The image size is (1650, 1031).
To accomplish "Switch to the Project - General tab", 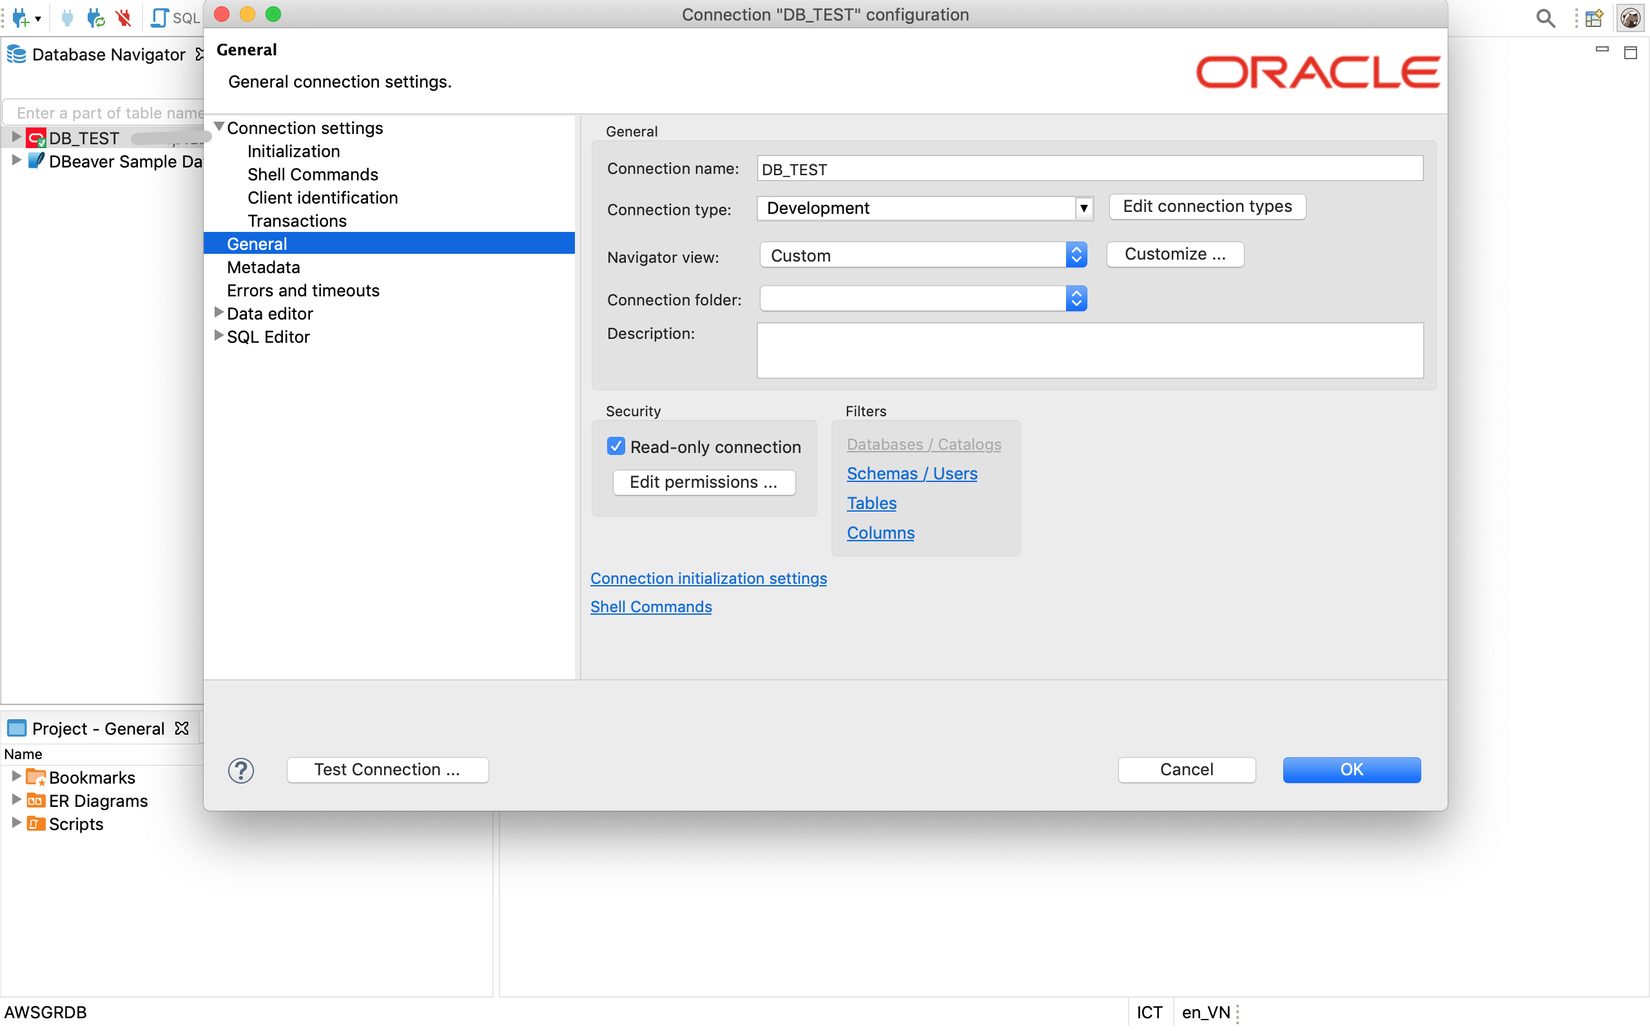I will pos(98,728).
